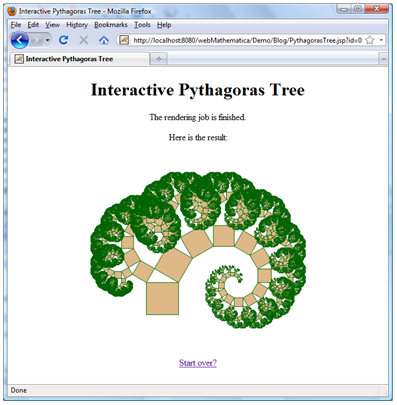Open the back/forward history dropdown arrow
This screenshot has height=405, width=397.
point(47,40)
